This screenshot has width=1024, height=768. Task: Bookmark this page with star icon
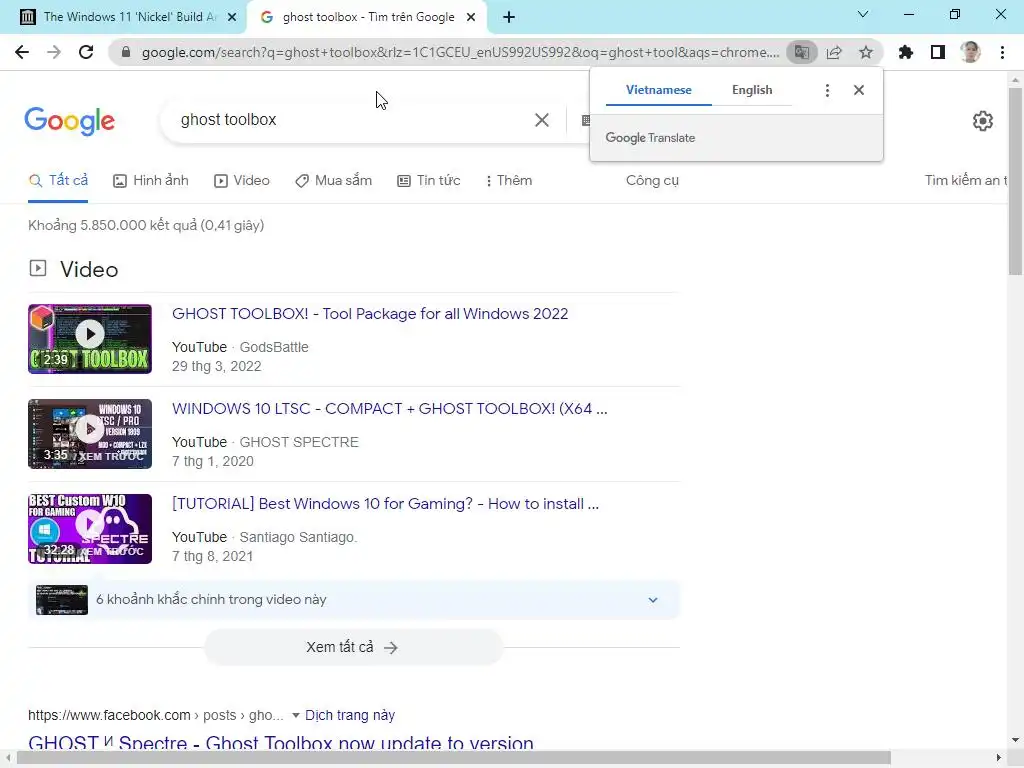(866, 52)
